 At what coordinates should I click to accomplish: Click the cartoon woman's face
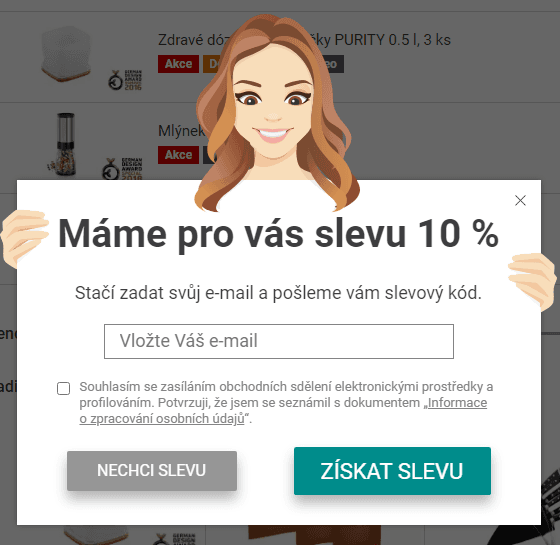click(273, 107)
